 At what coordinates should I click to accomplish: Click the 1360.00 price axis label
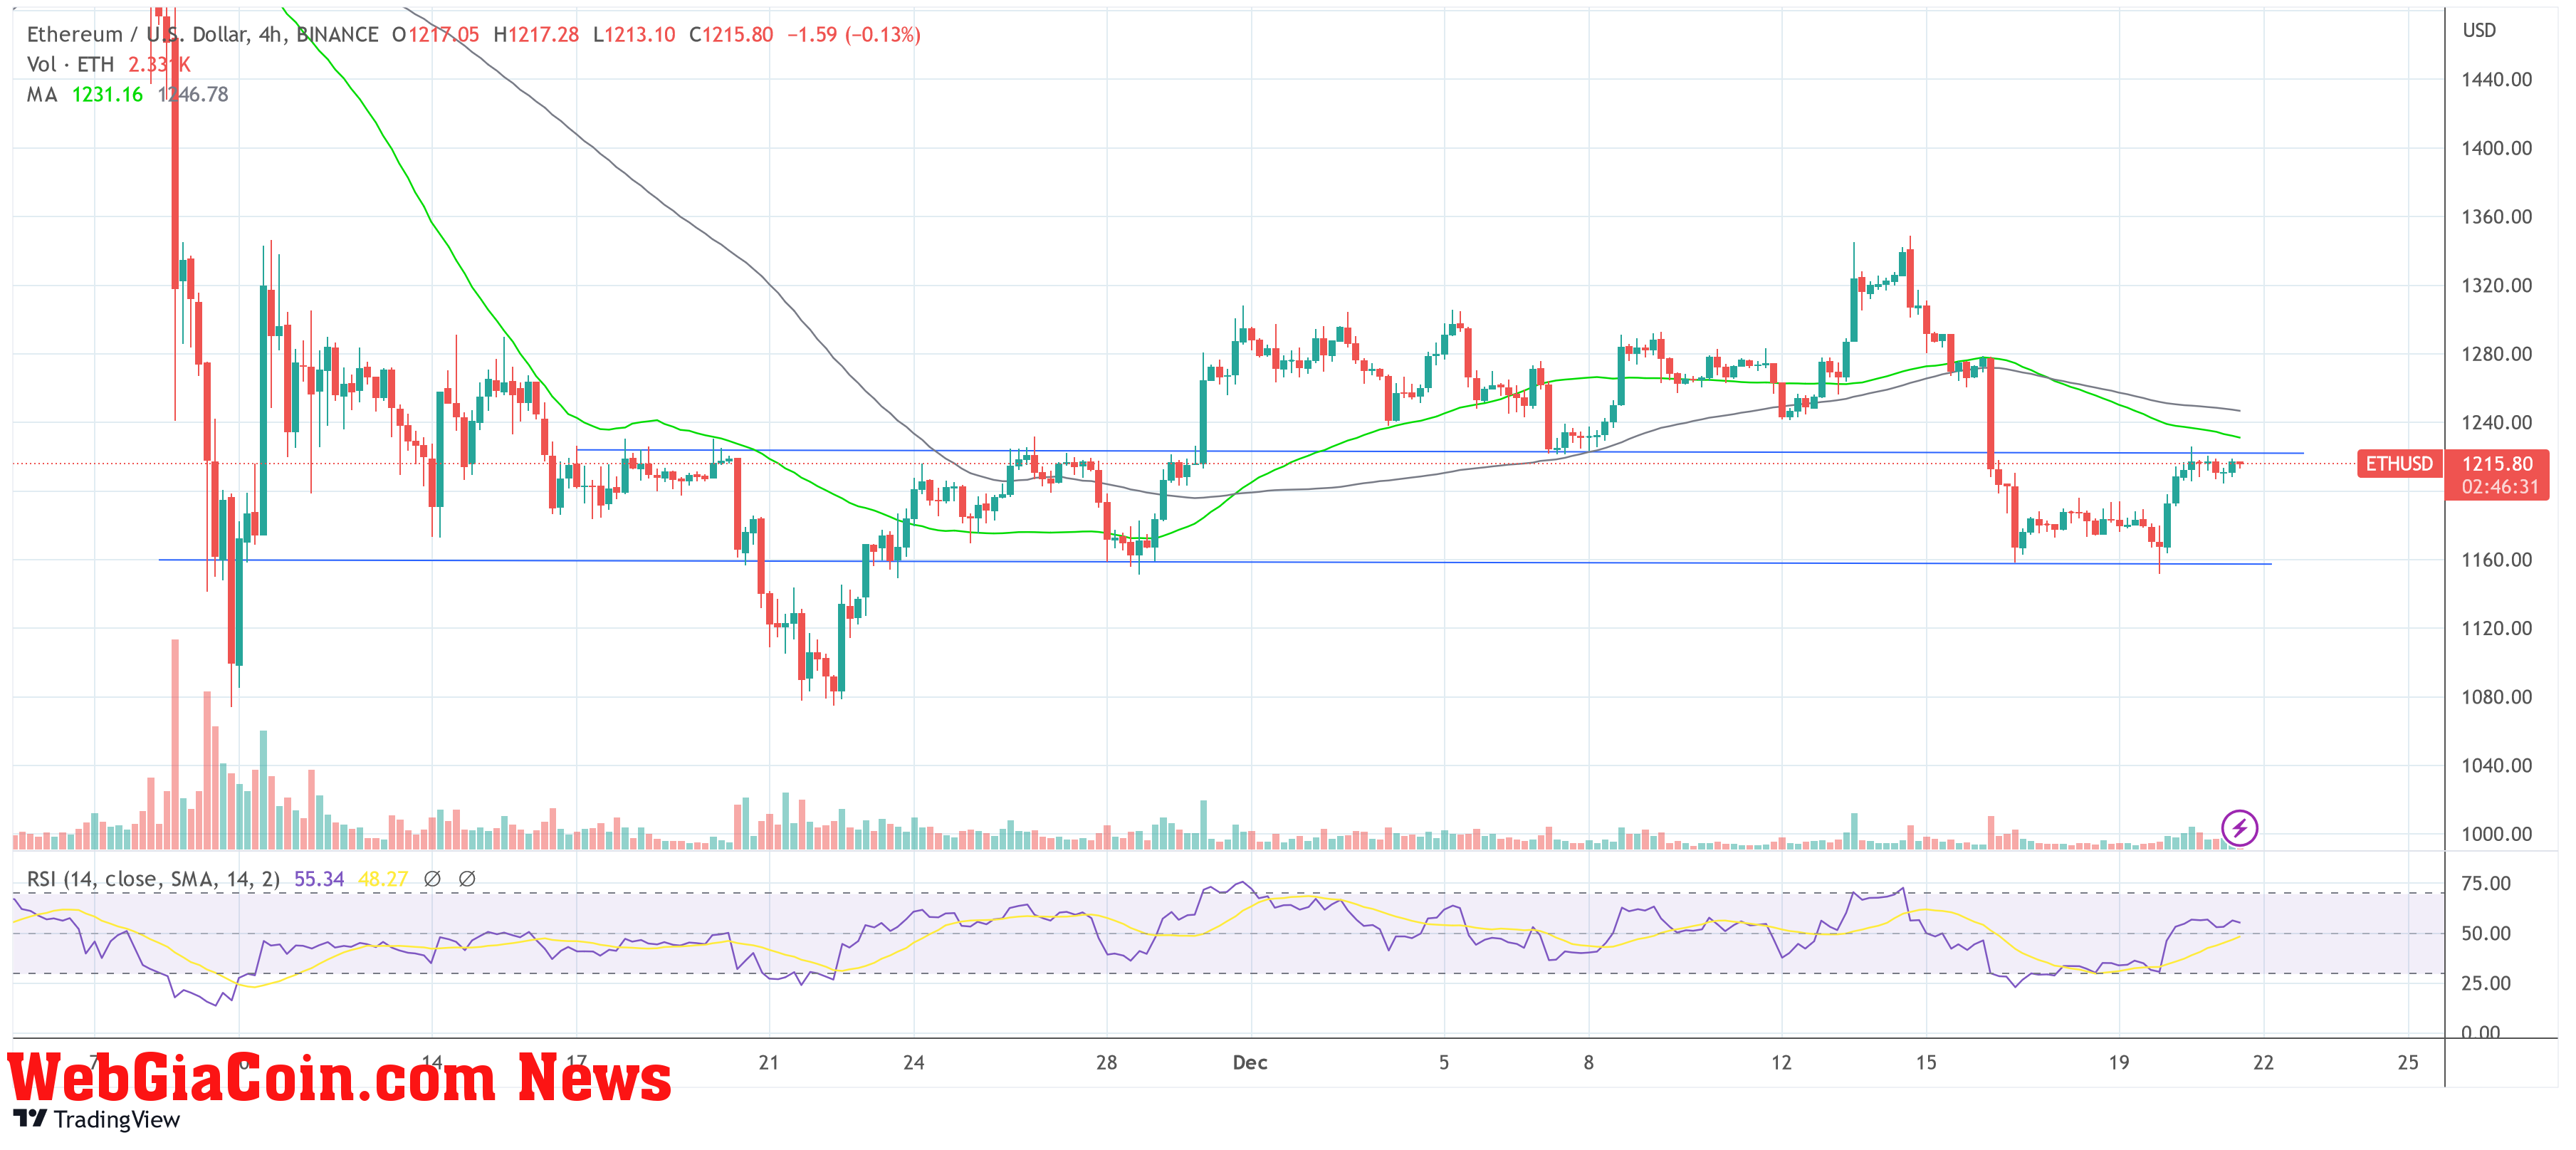pos(2496,217)
